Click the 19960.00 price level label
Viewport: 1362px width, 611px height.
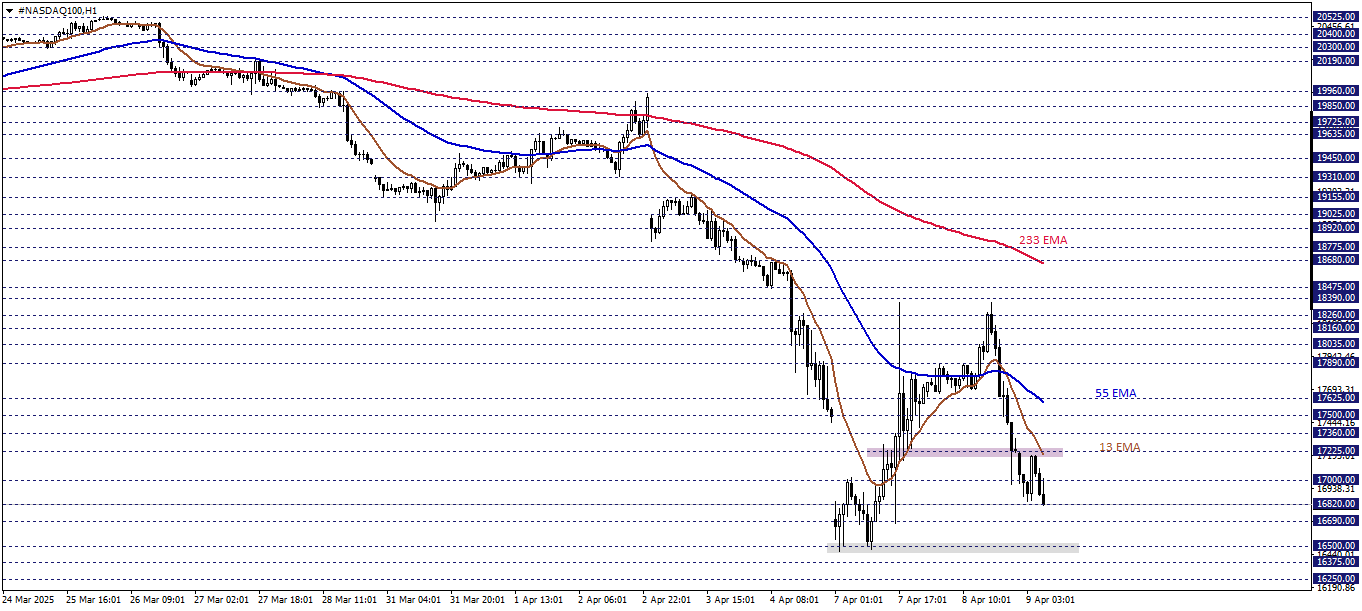pos(1337,91)
